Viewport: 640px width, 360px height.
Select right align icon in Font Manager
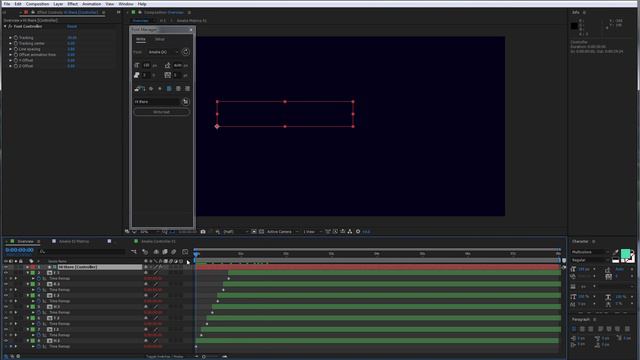point(187,89)
